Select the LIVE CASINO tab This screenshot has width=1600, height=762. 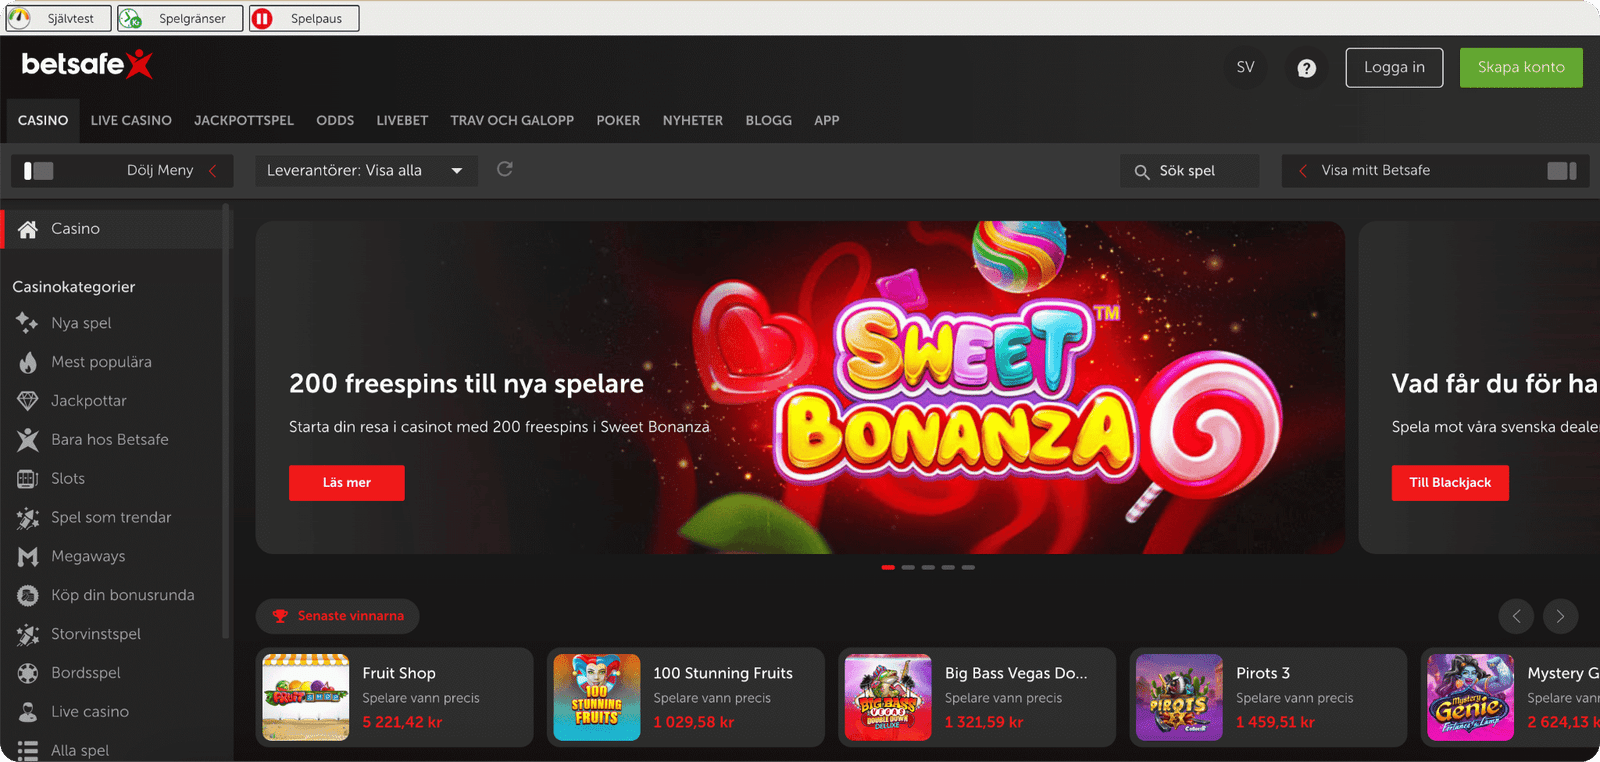pyautogui.click(x=131, y=120)
